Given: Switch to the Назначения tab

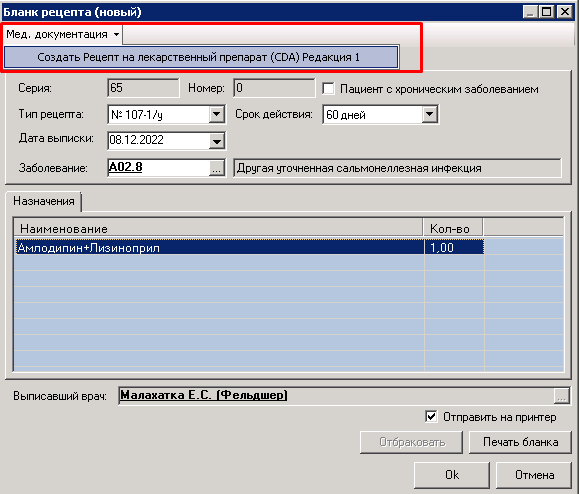Looking at the screenshot, I should pos(44,201).
